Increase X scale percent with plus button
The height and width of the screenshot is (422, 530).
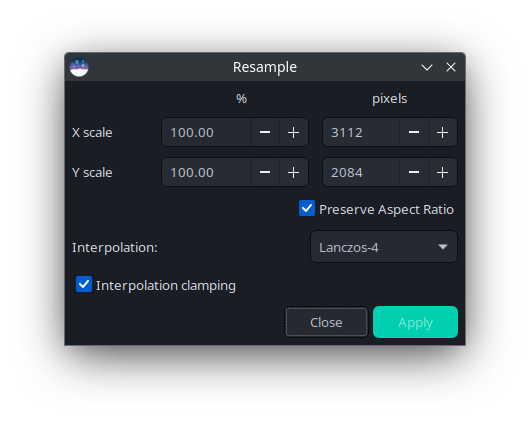[293, 132]
